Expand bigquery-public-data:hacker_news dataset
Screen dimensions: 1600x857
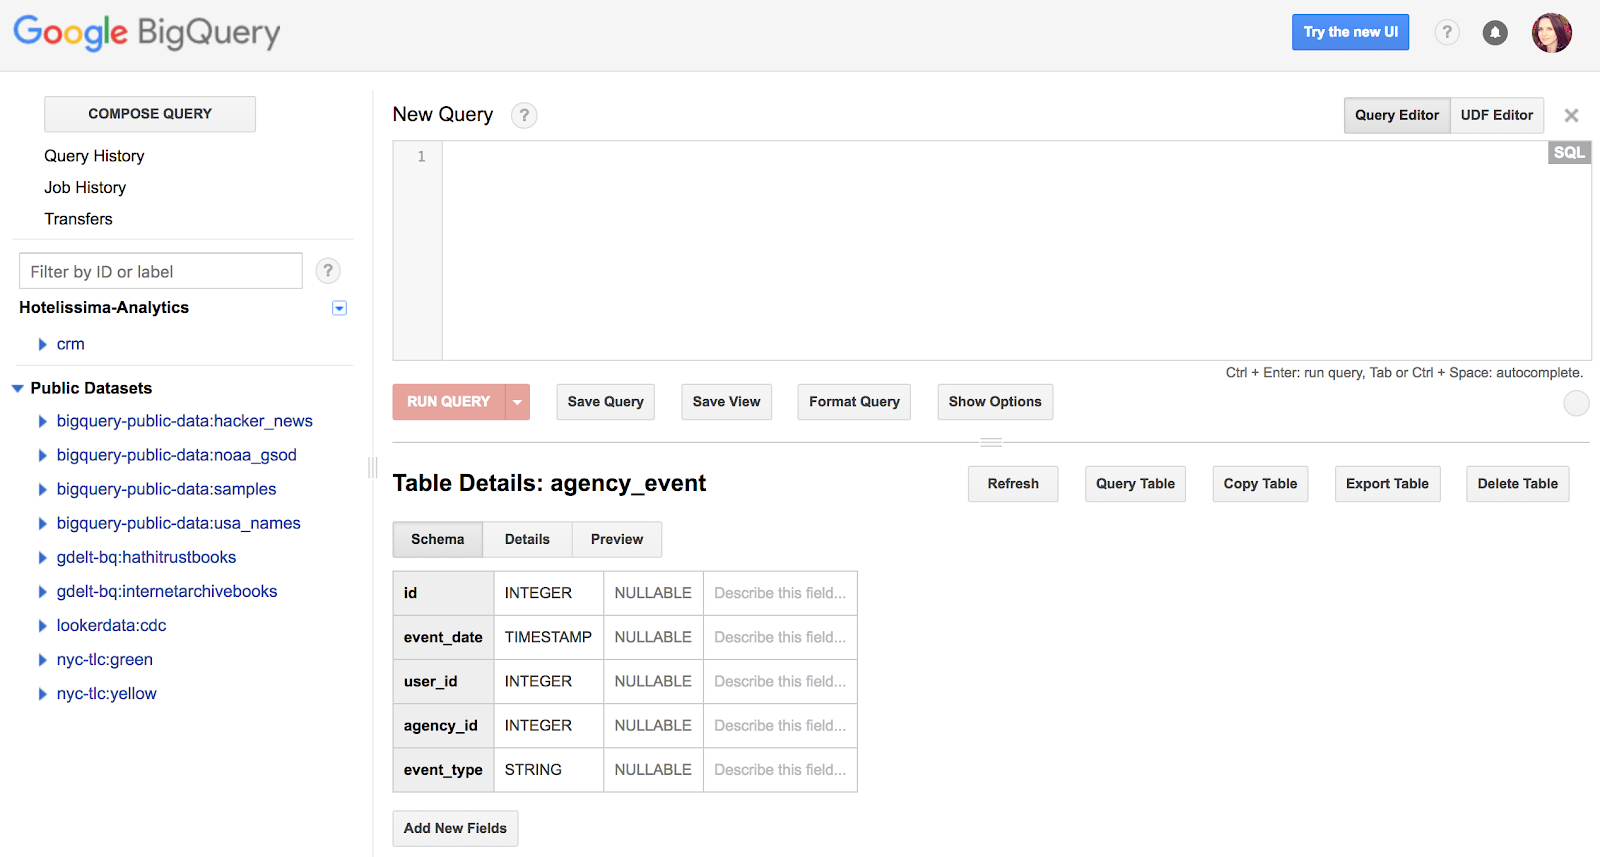pos(42,421)
